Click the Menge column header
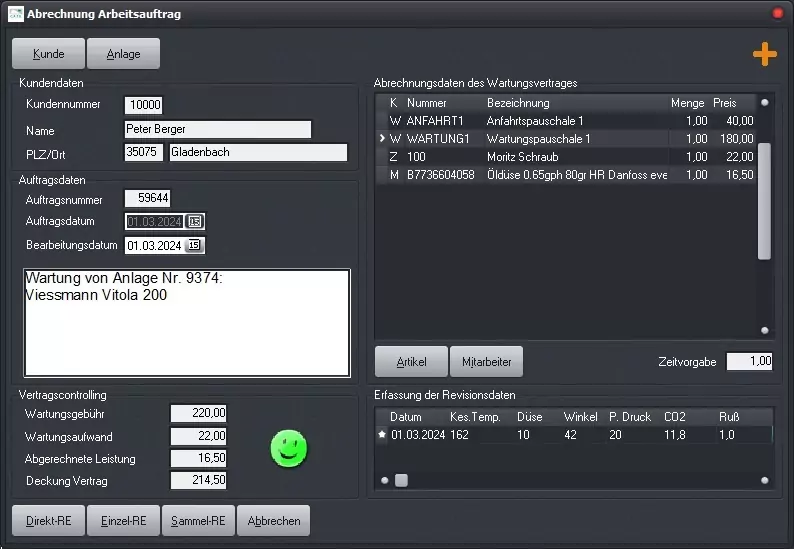 click(x=688, y=103)
